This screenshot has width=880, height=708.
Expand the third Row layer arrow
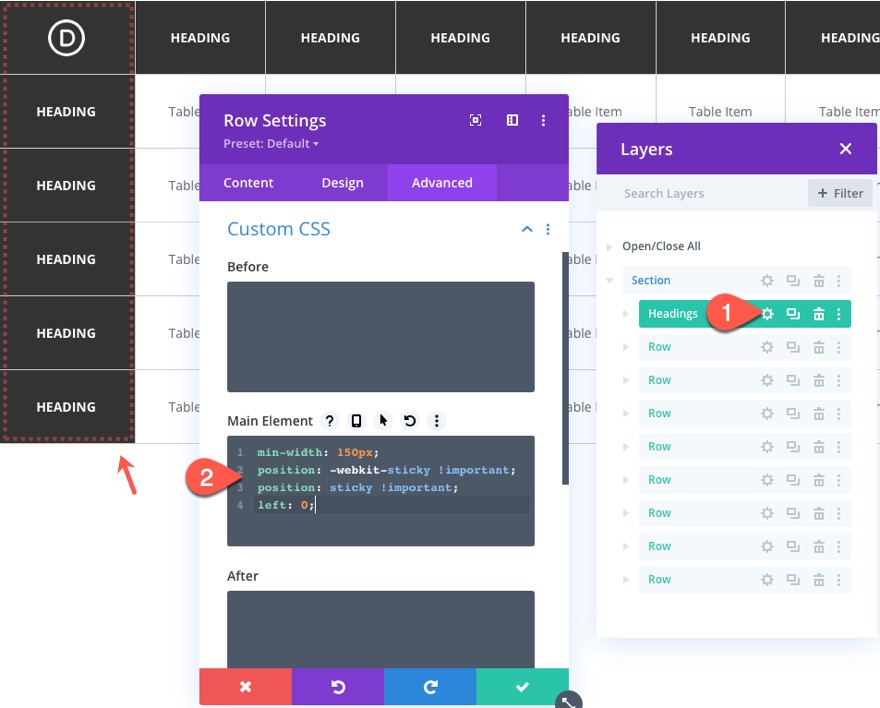[626, 413]
